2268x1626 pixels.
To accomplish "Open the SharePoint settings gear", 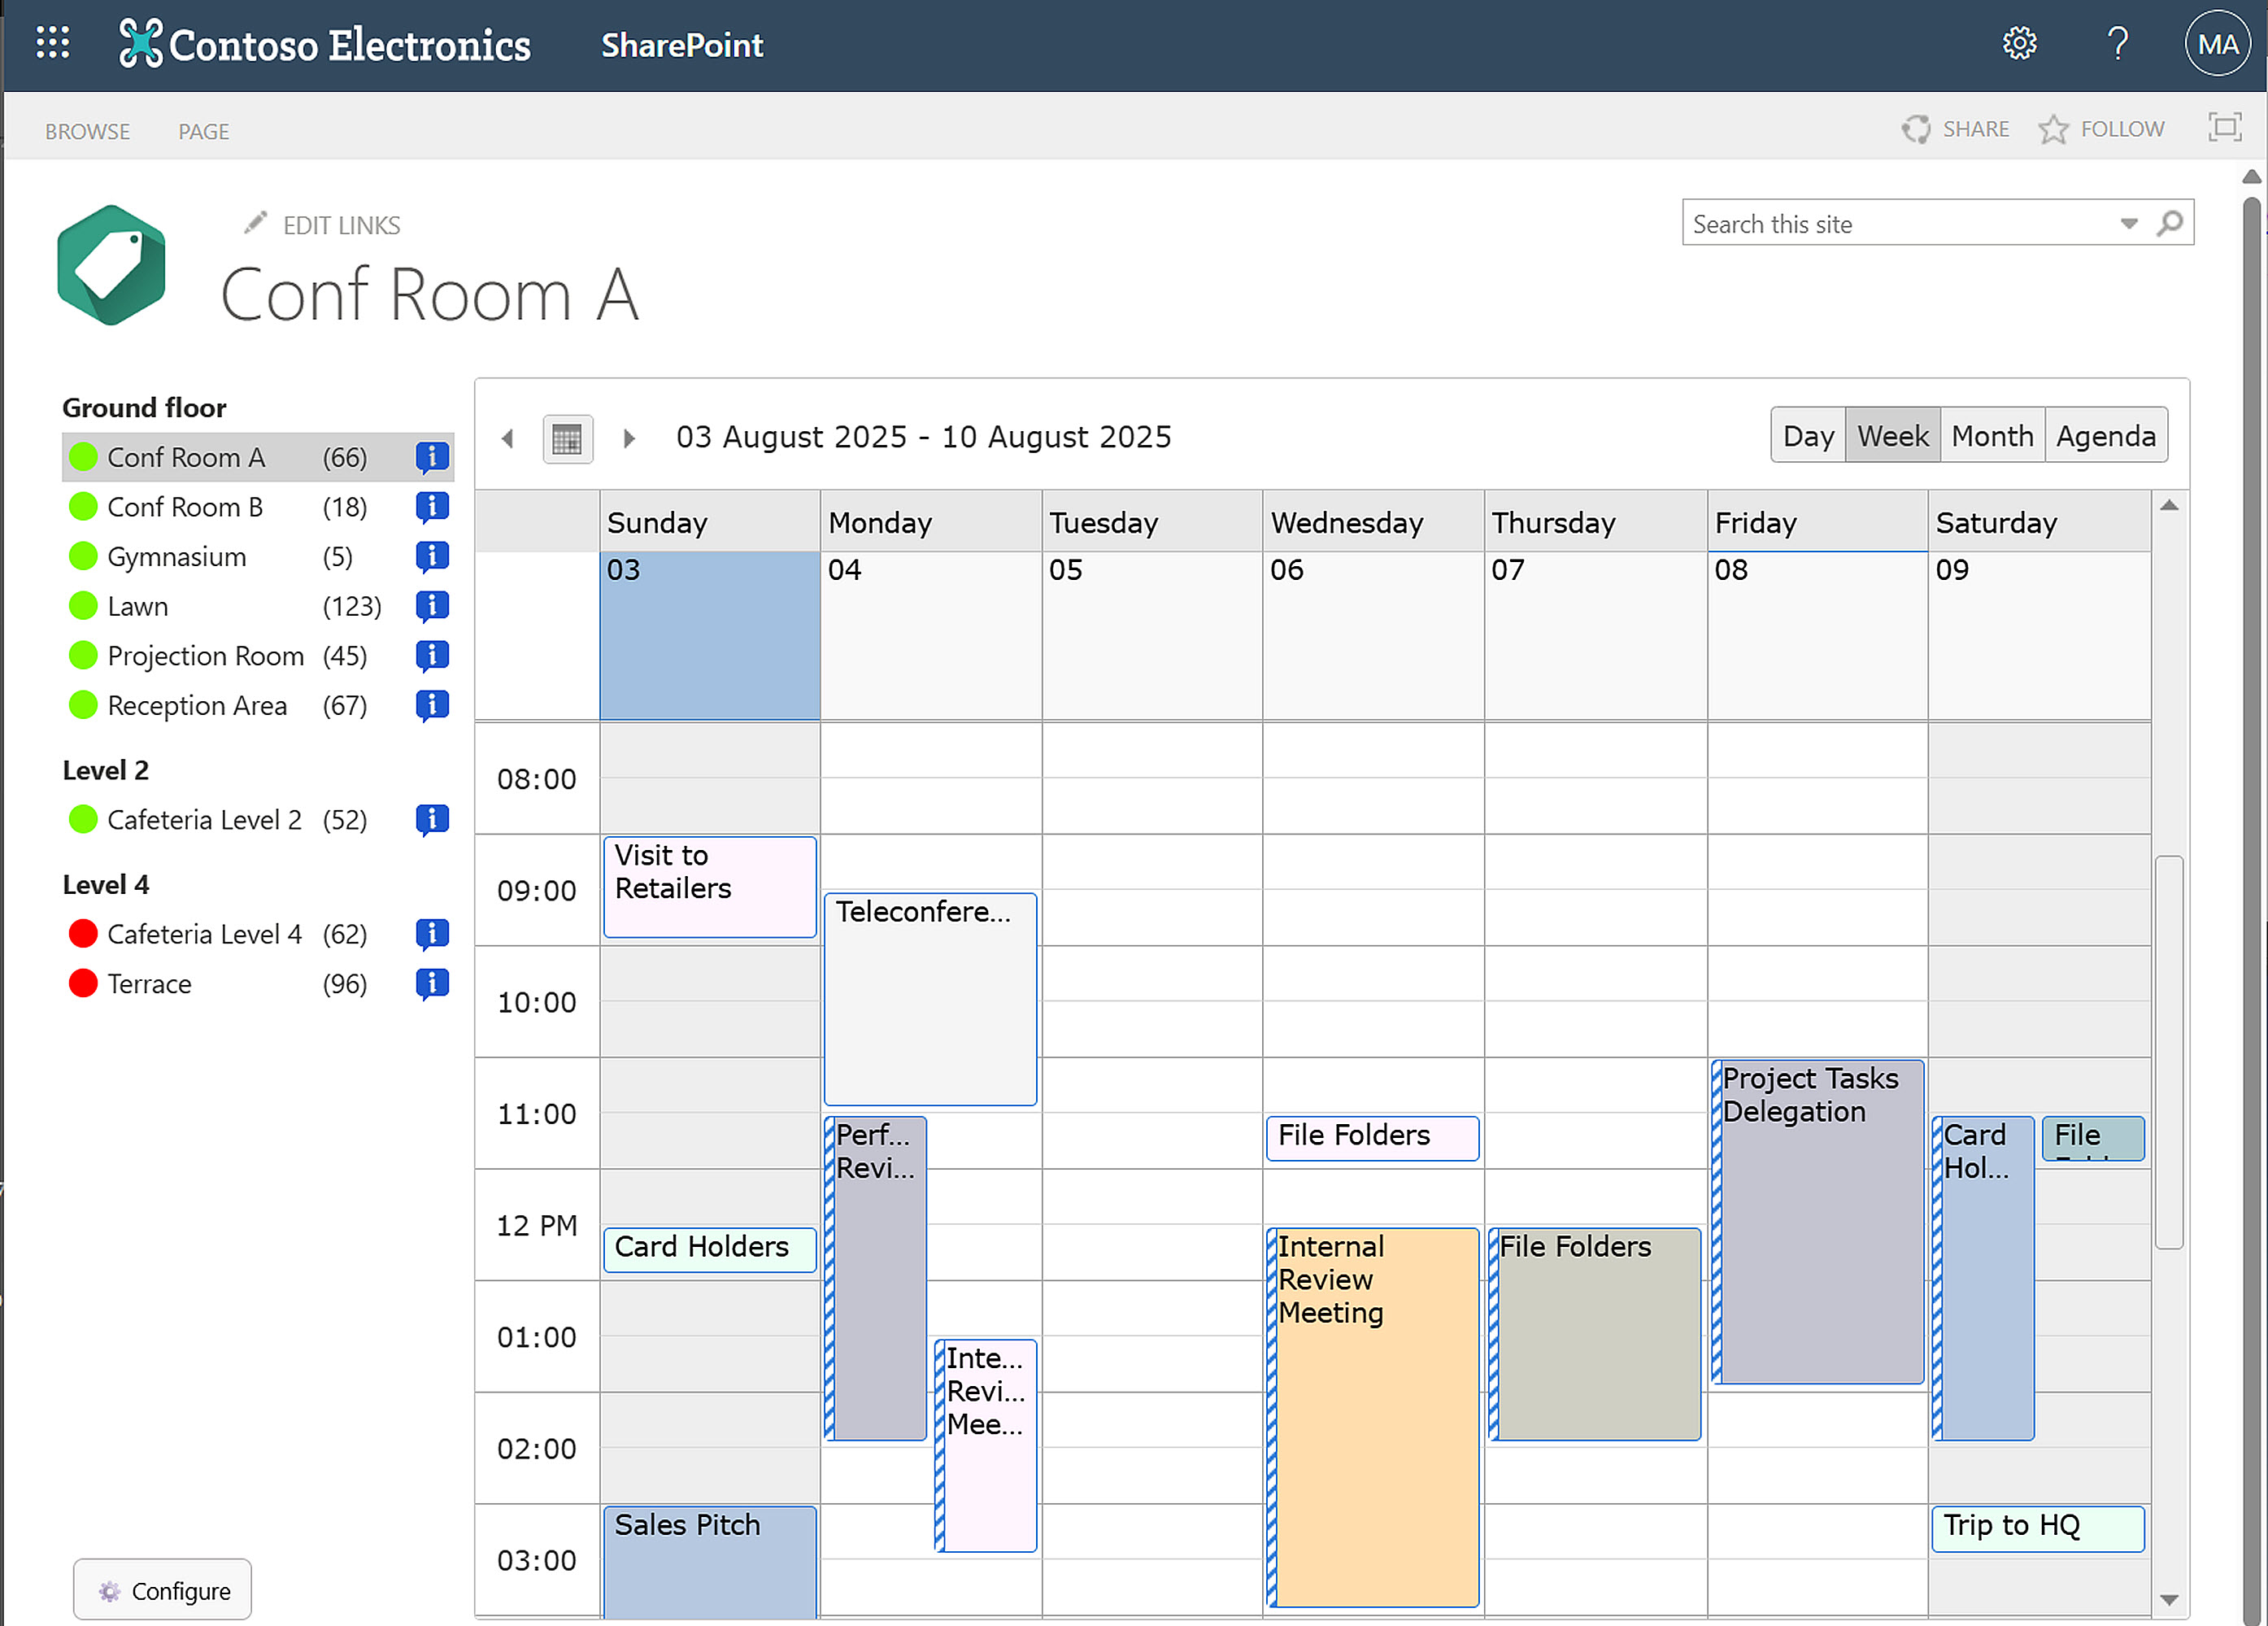I will pyautogui.click(x=2019, y=44).
